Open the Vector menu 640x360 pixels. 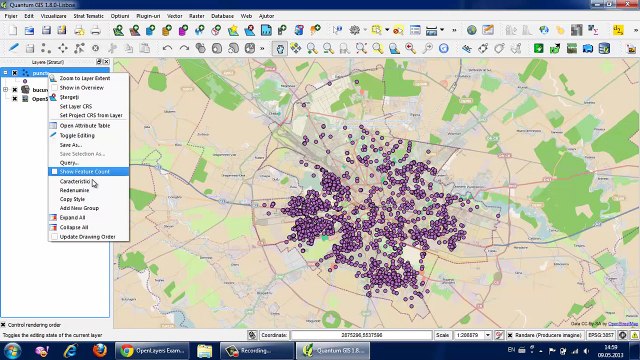(x=175, y=16)
